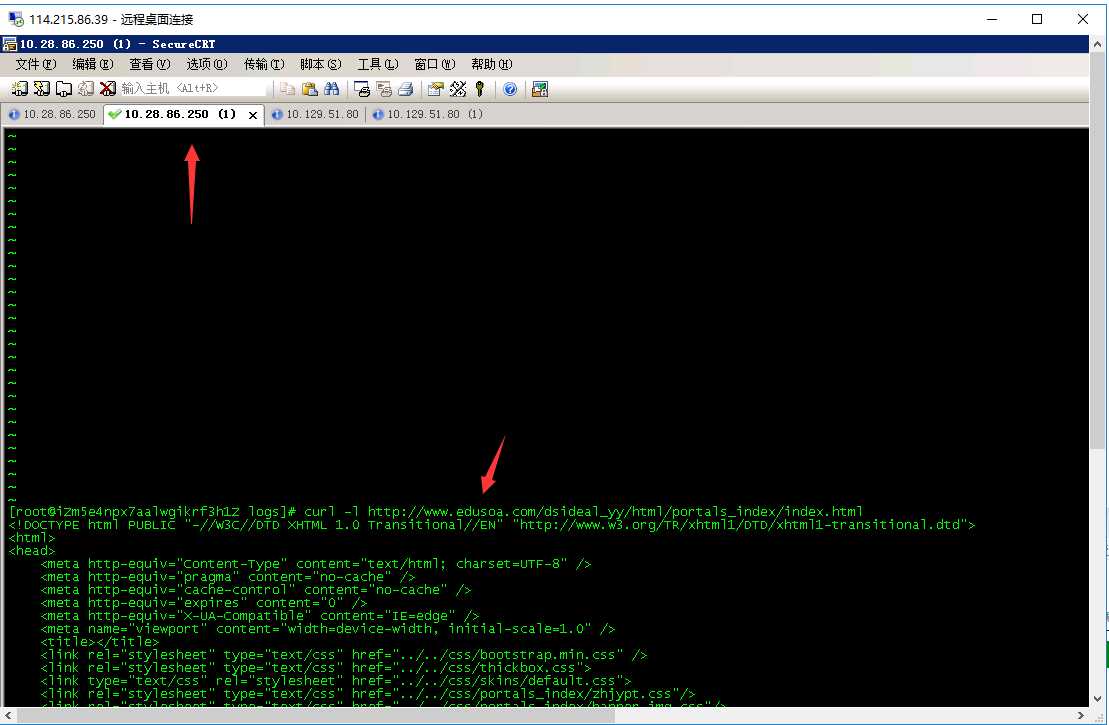1109x725 pixels.
Task: Click the <!DOCTYPE html PUBLIC line
Action: 492,525
